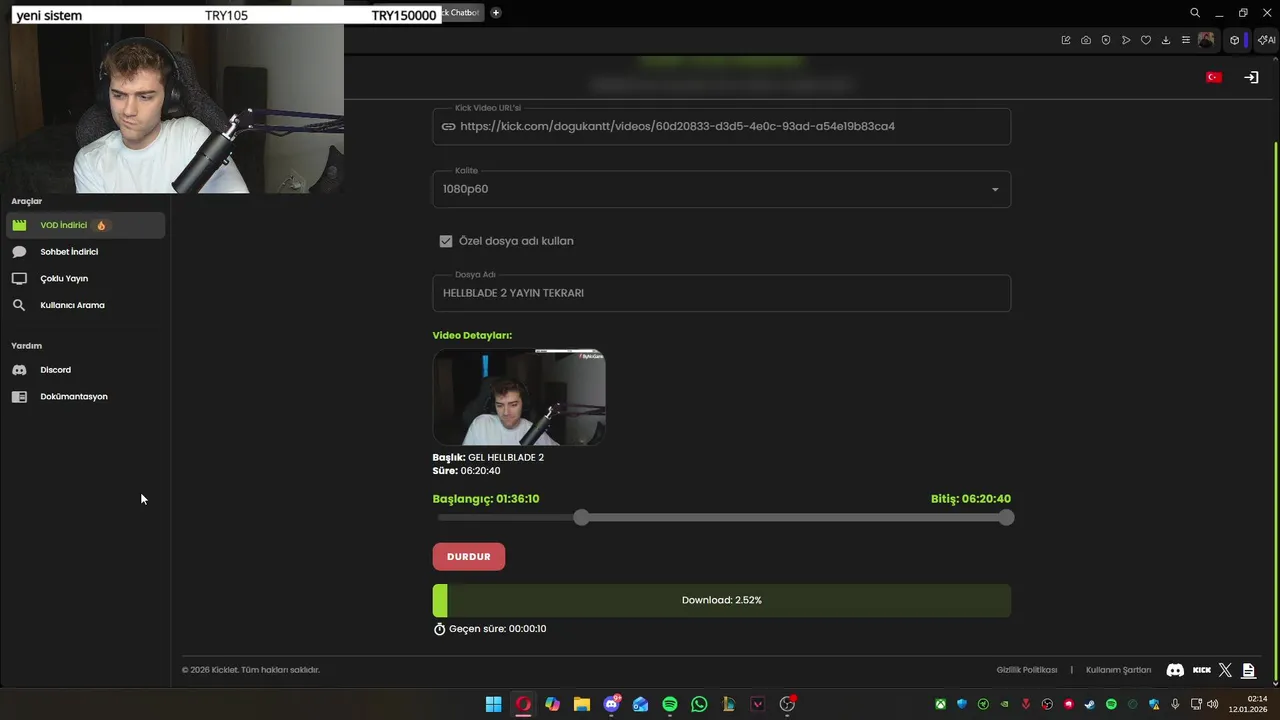Open the VOD İndirici tool

[x=85, y=225]
